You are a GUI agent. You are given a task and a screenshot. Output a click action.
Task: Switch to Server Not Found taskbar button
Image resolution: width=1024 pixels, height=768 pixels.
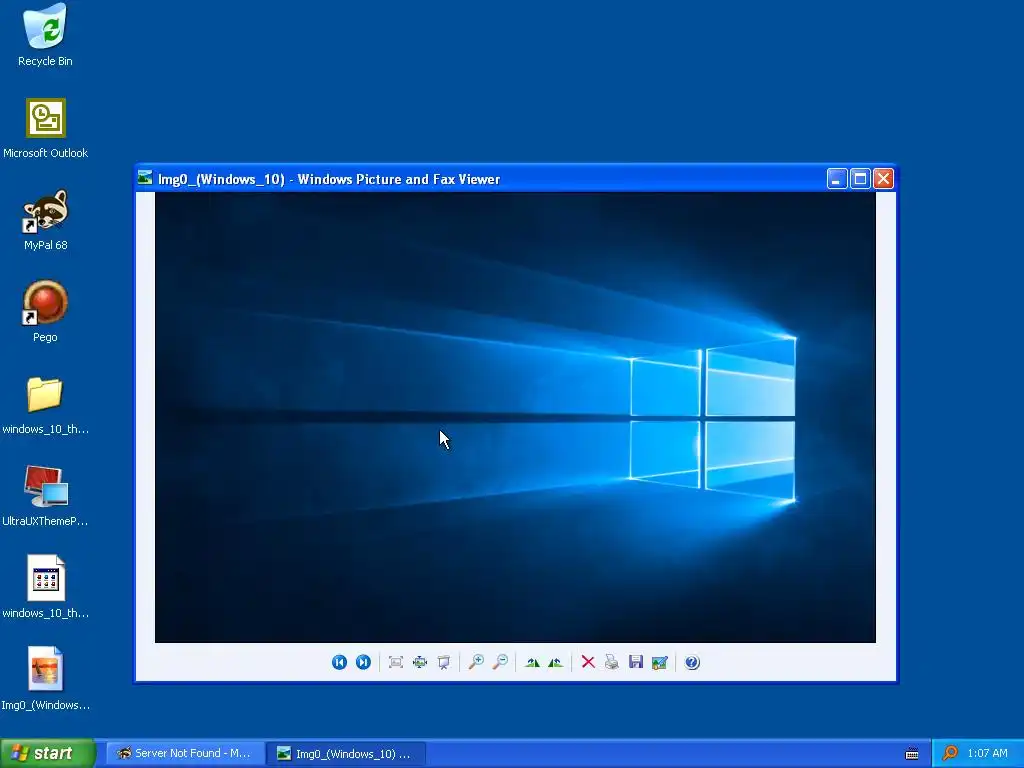click(185, 753)
